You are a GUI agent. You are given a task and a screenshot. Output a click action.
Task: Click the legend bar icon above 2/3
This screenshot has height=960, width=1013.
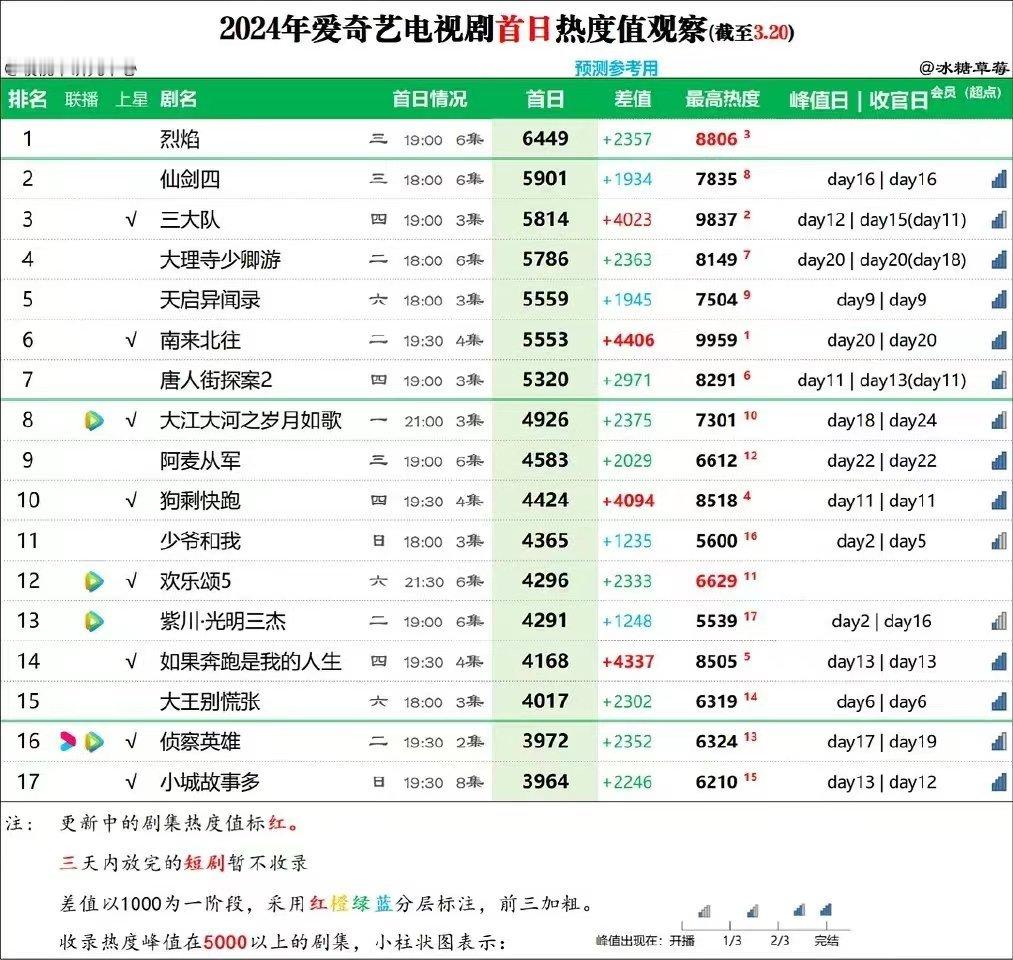pyautogui.click(x=799, y=910)
